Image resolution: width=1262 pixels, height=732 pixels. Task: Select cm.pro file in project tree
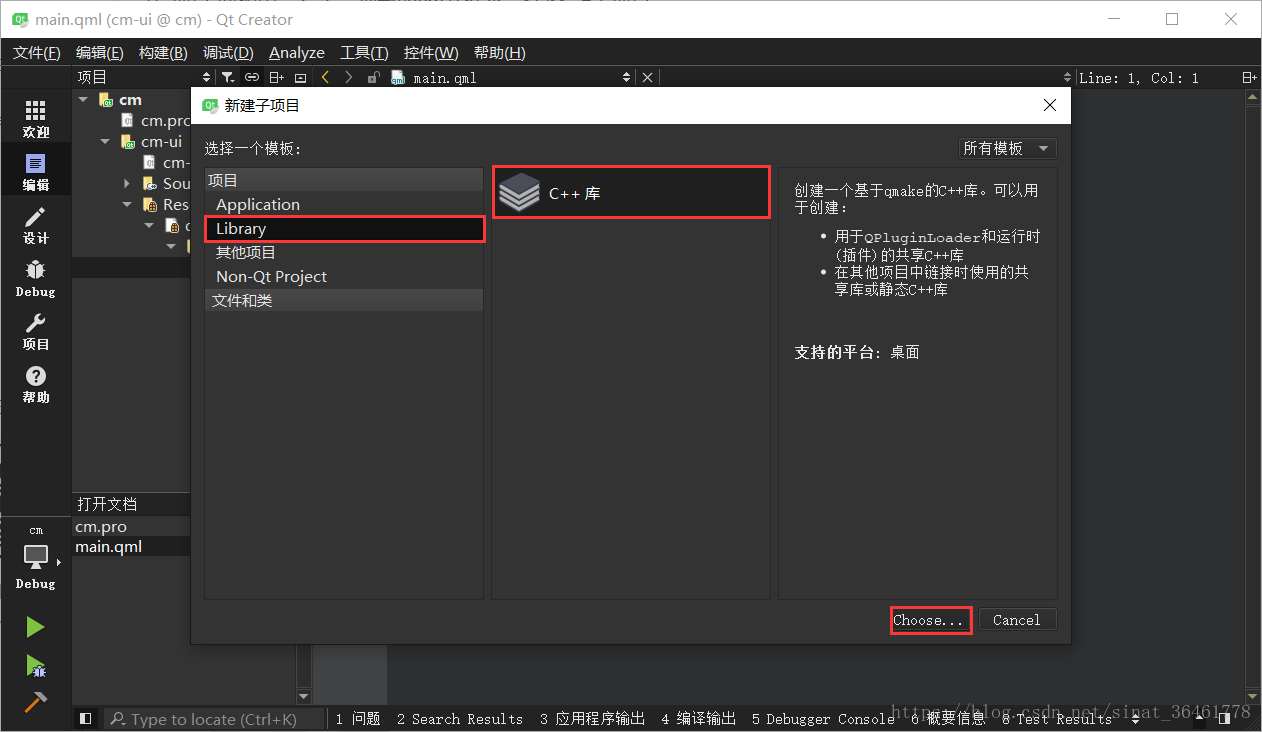pos(155,120)
